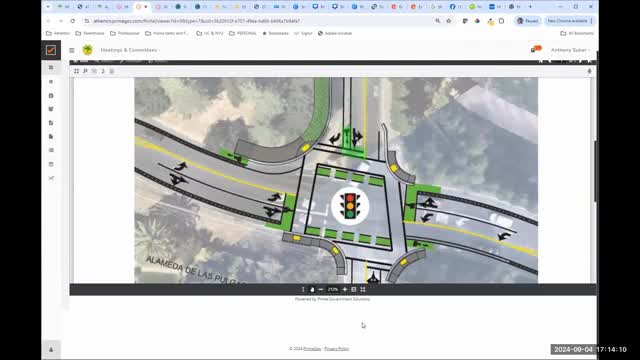Open the Atherton bookmarks folder
The image size is (640, 360).
point(58,33)
